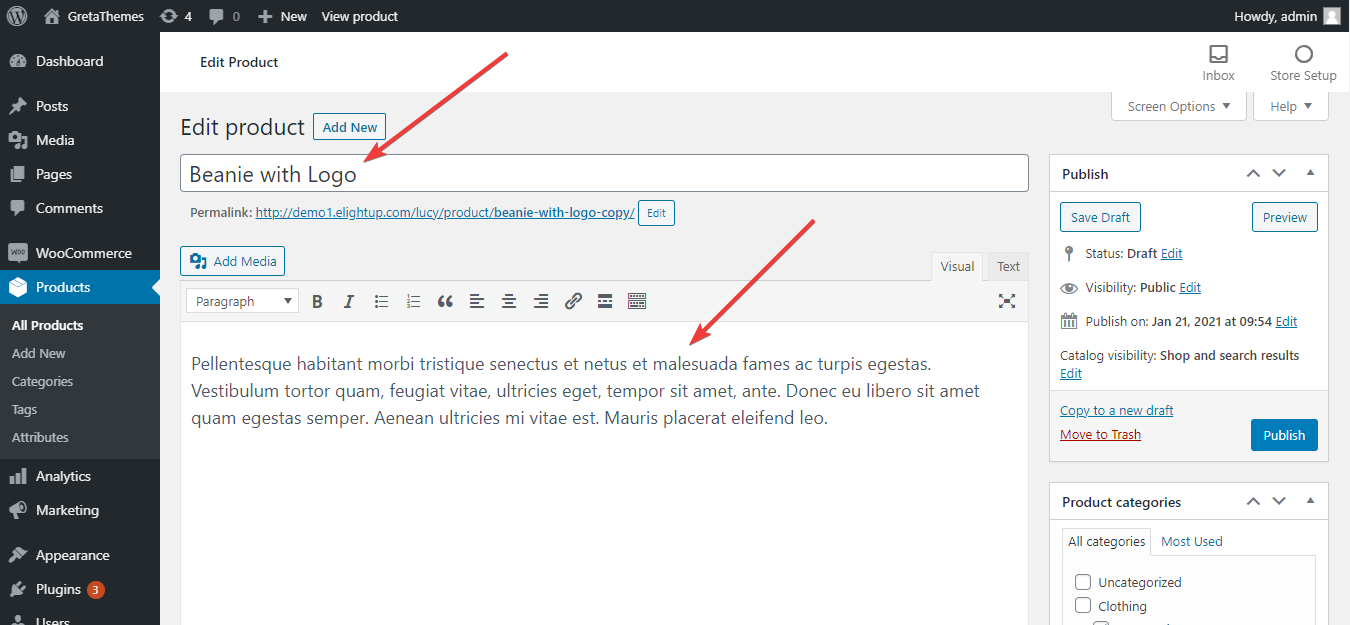Viewport: 1350px width, 625px height.
Task: Toggle bold formatting in the editor toolbar
Action: click(317, 300)
